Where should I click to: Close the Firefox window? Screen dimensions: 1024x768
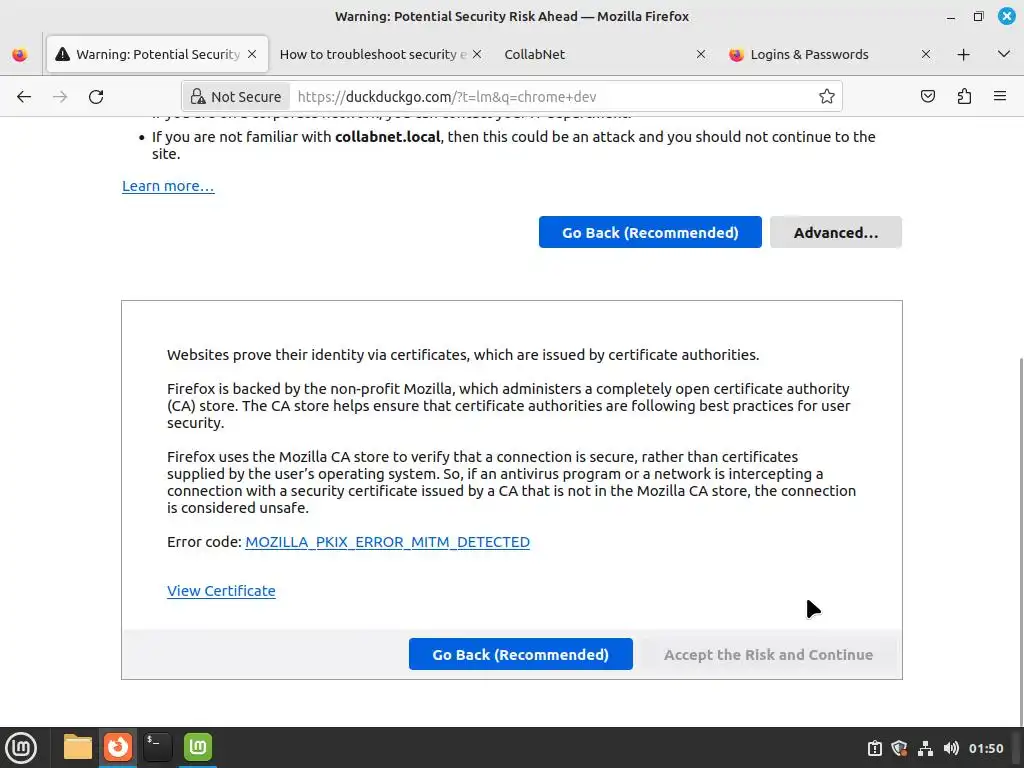pyautogui.click(x=1006, y=16)
